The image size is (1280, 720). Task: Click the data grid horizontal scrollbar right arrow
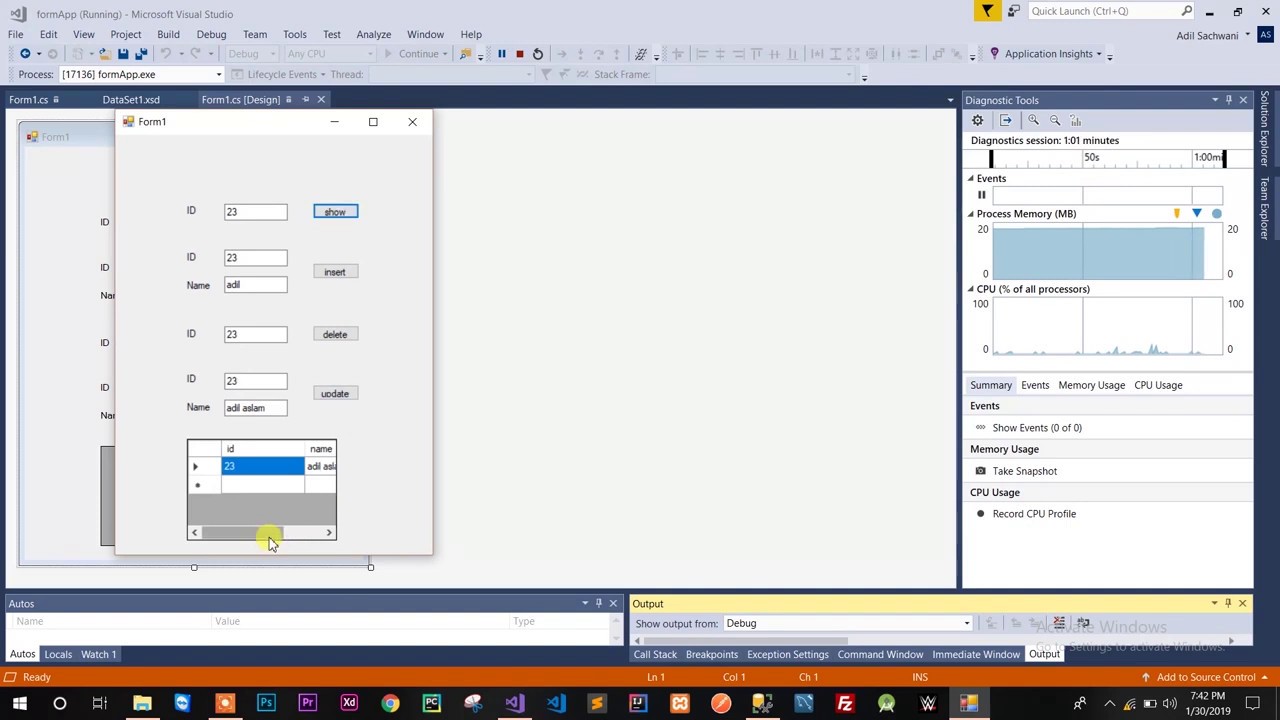coord(328,533)
